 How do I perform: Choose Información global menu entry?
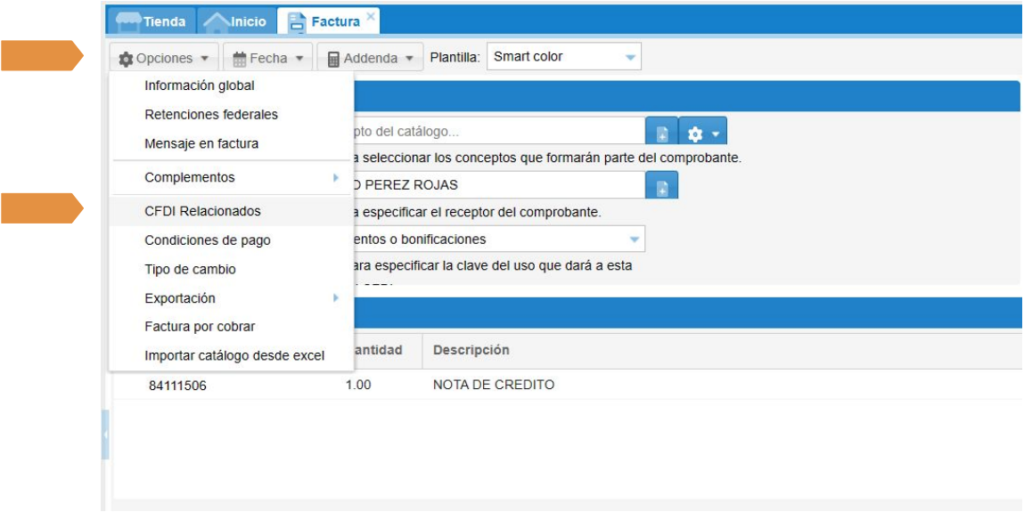pos(199,86)
